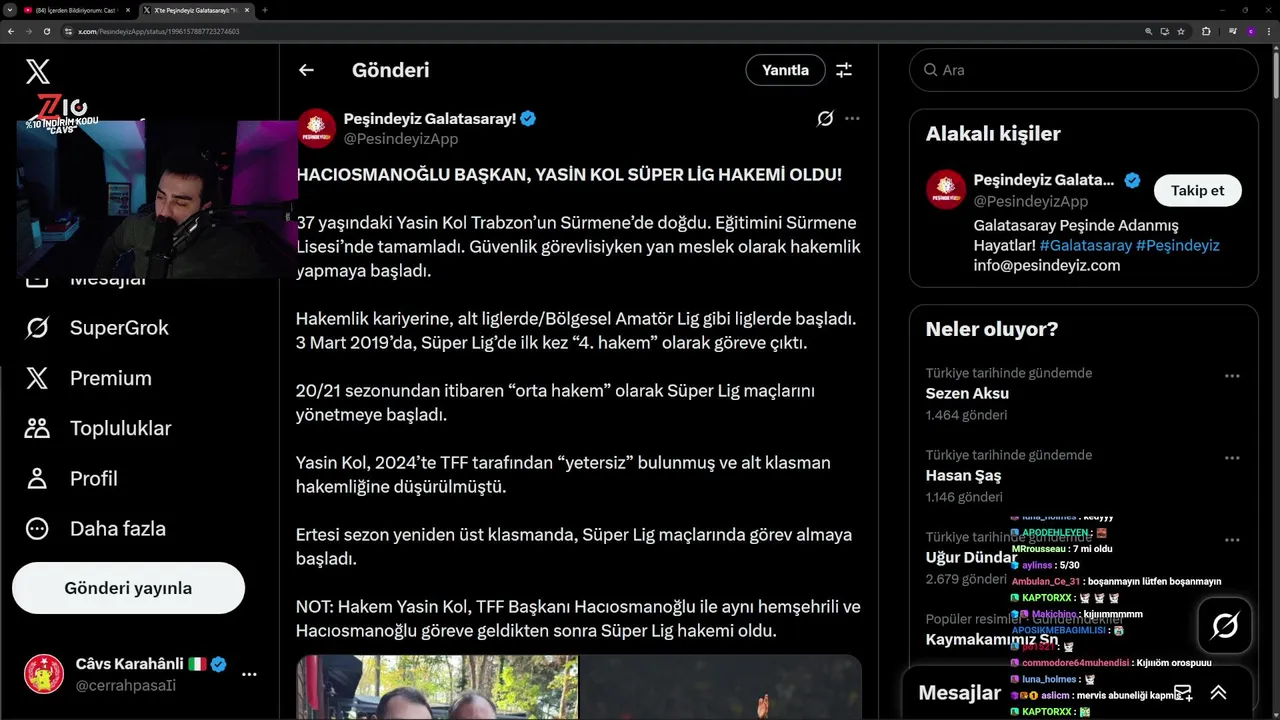Click browser forward arrow

pyautogui.click(x=29, y=31)
